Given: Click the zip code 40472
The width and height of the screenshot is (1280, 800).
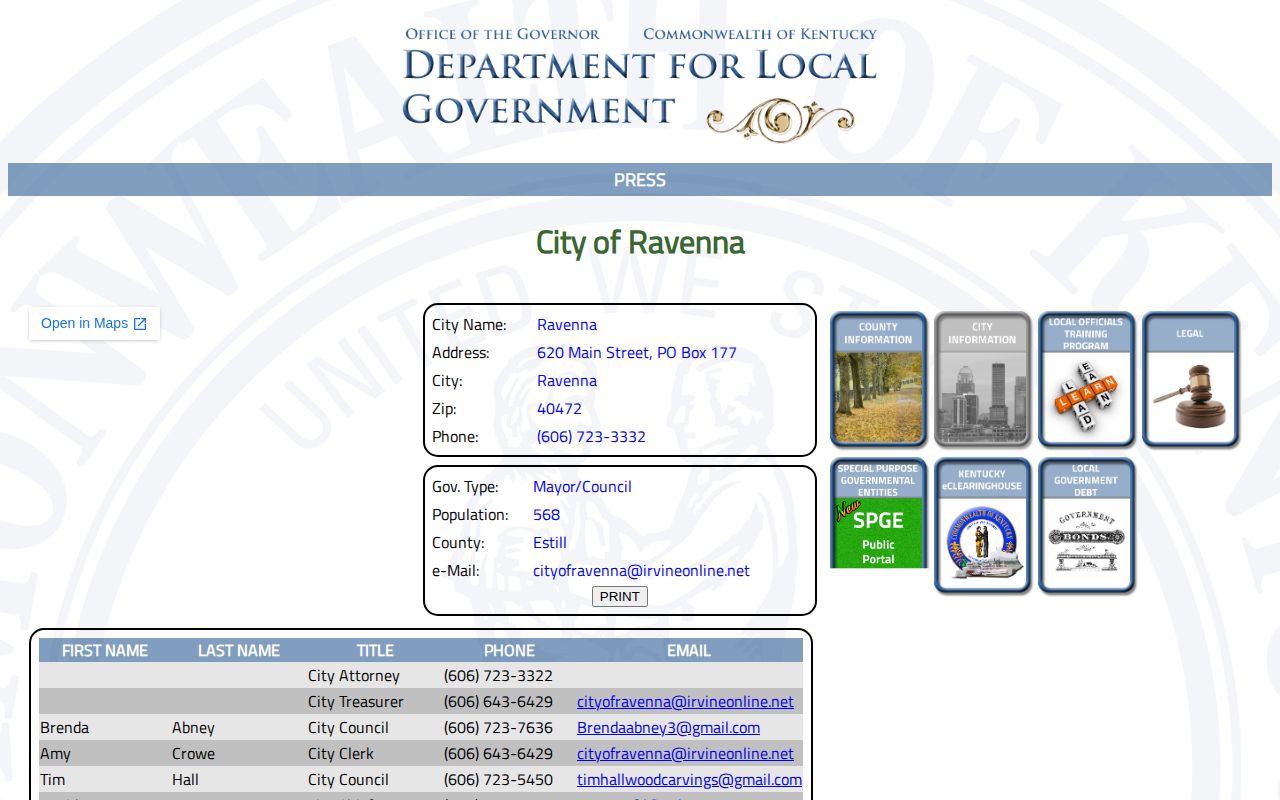Looking at the screenshot, I should (x=559, y=409).
